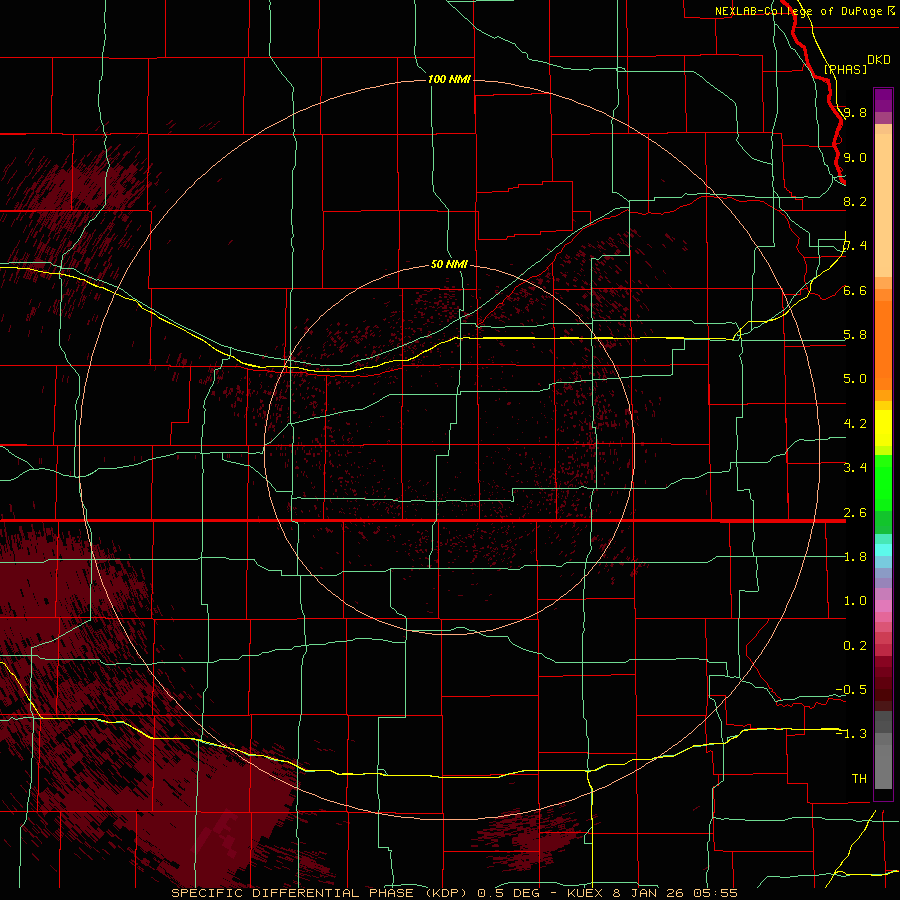The image size is (900, 900).
Task: Select the light peach band of the color bar
Action: click(883, 205)
